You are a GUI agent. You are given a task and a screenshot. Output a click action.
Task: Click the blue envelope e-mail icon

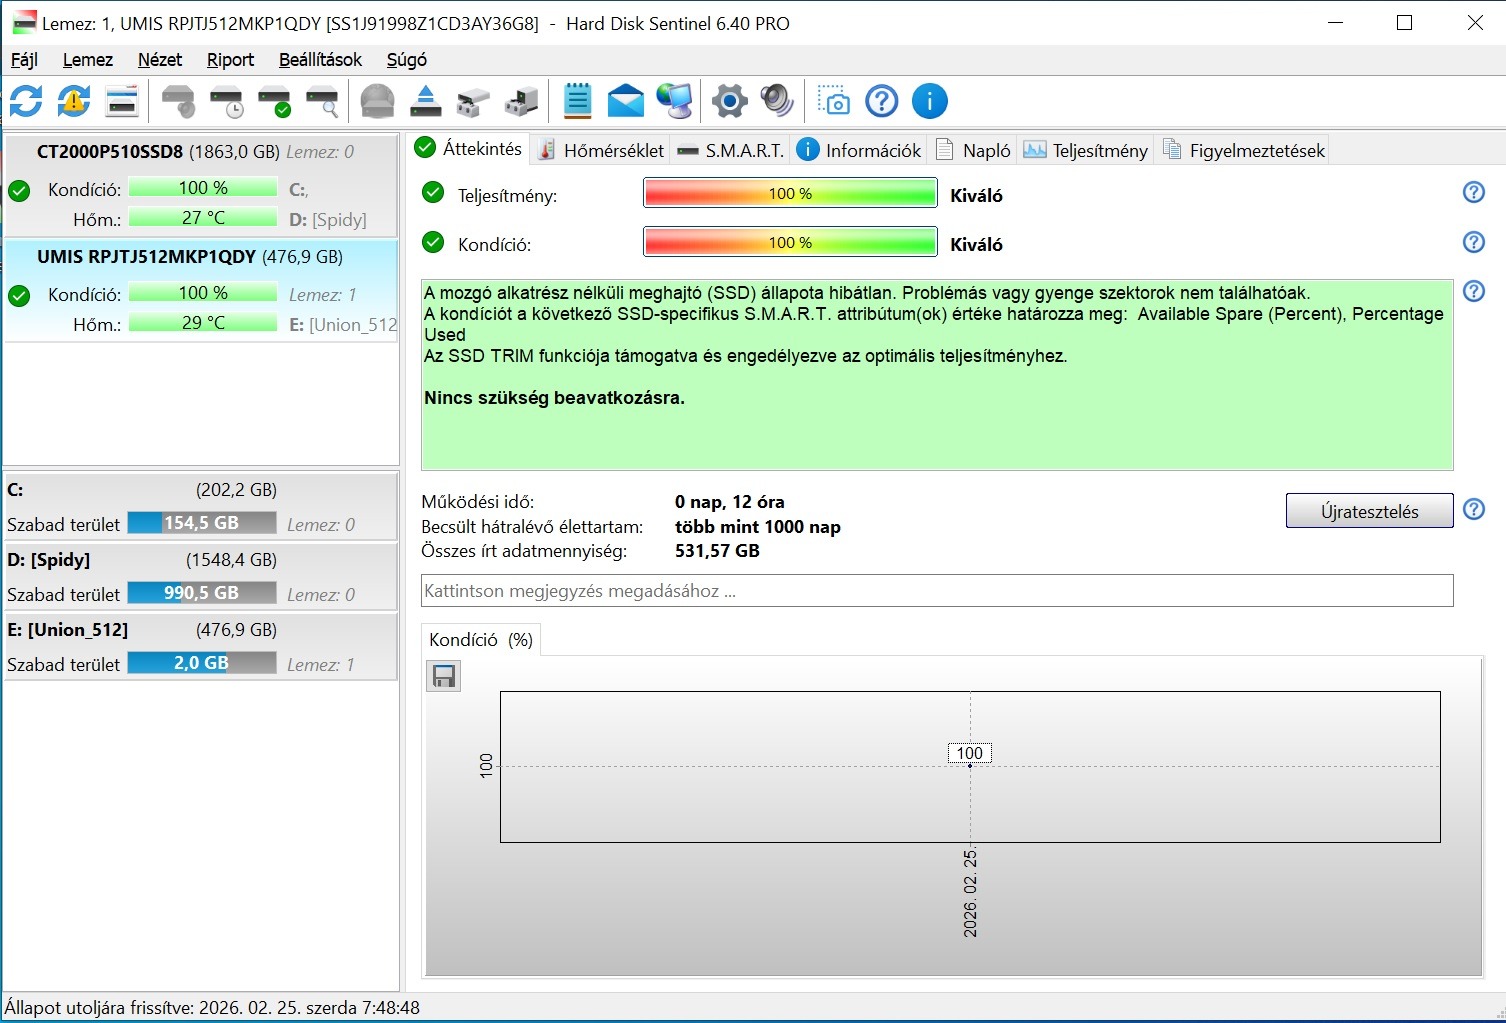(x=626, y=101)
